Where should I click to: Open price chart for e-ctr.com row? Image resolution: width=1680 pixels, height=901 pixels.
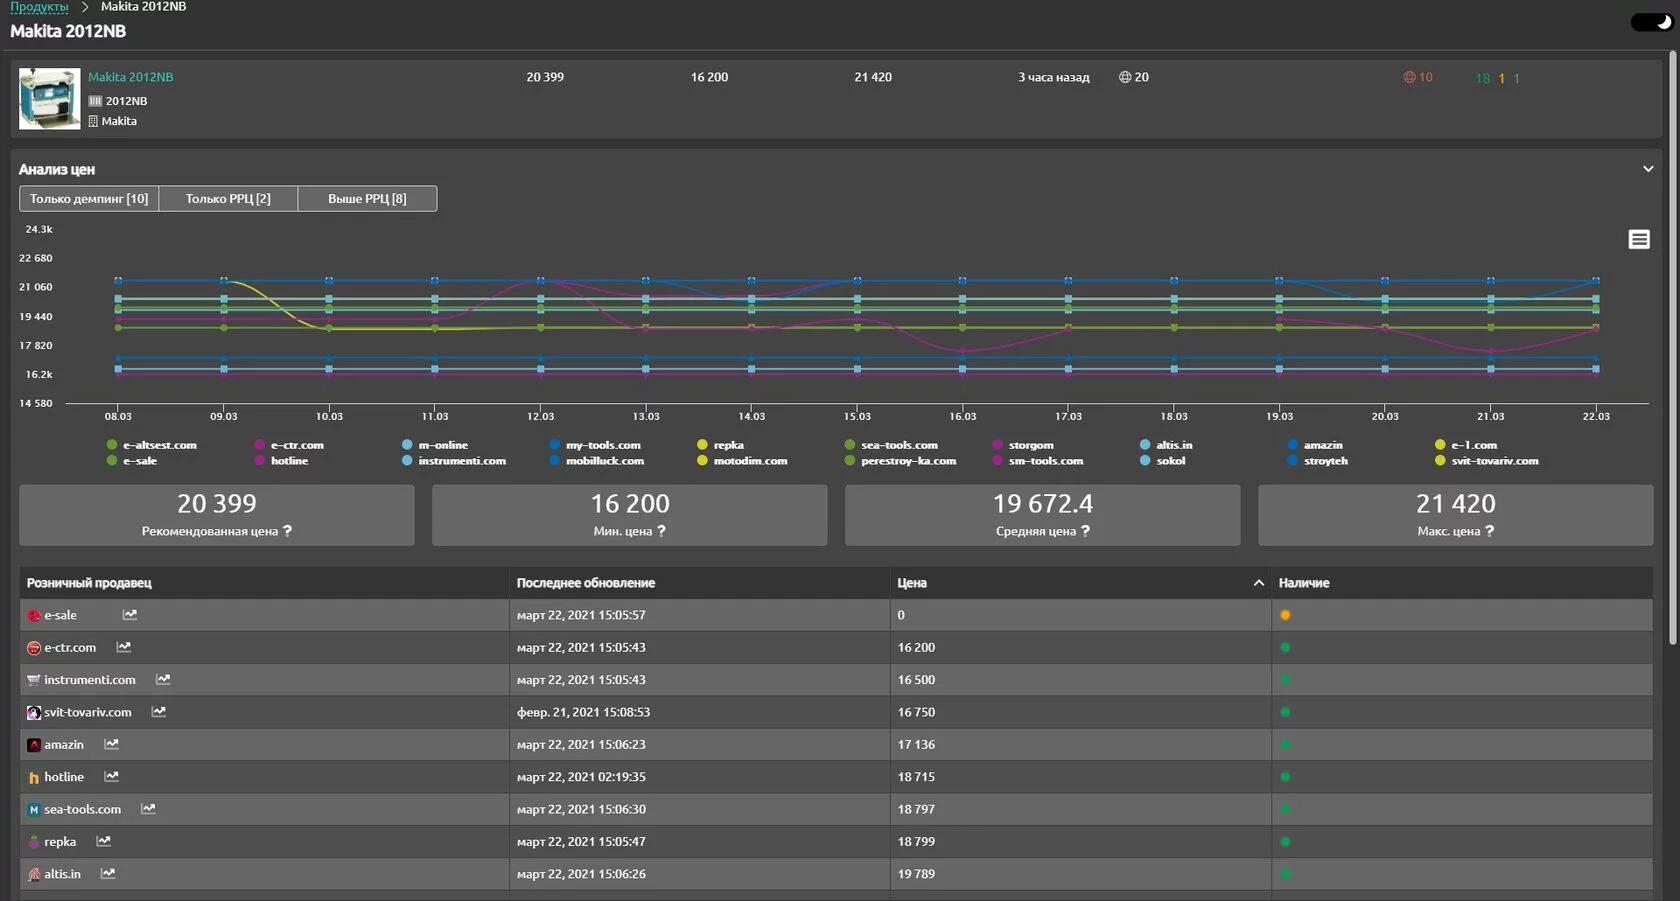coord(124,647)
